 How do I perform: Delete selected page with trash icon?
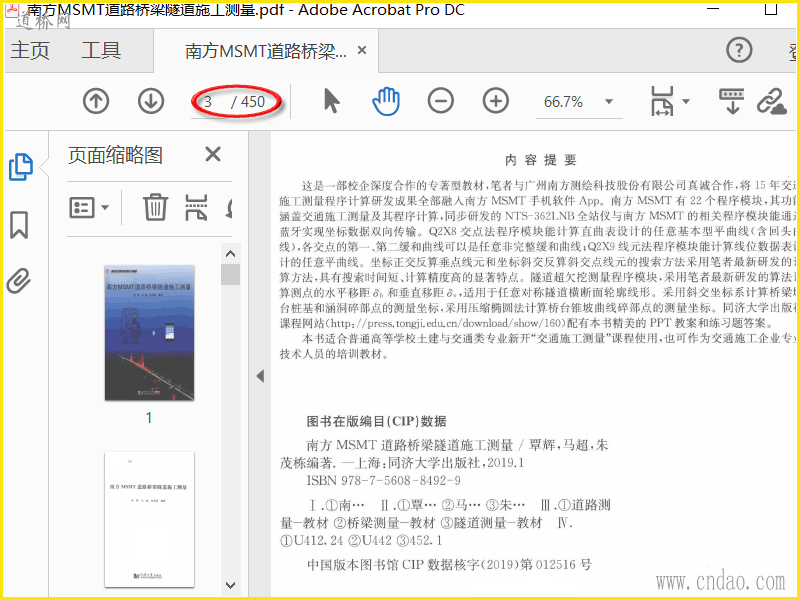point(155,207)
